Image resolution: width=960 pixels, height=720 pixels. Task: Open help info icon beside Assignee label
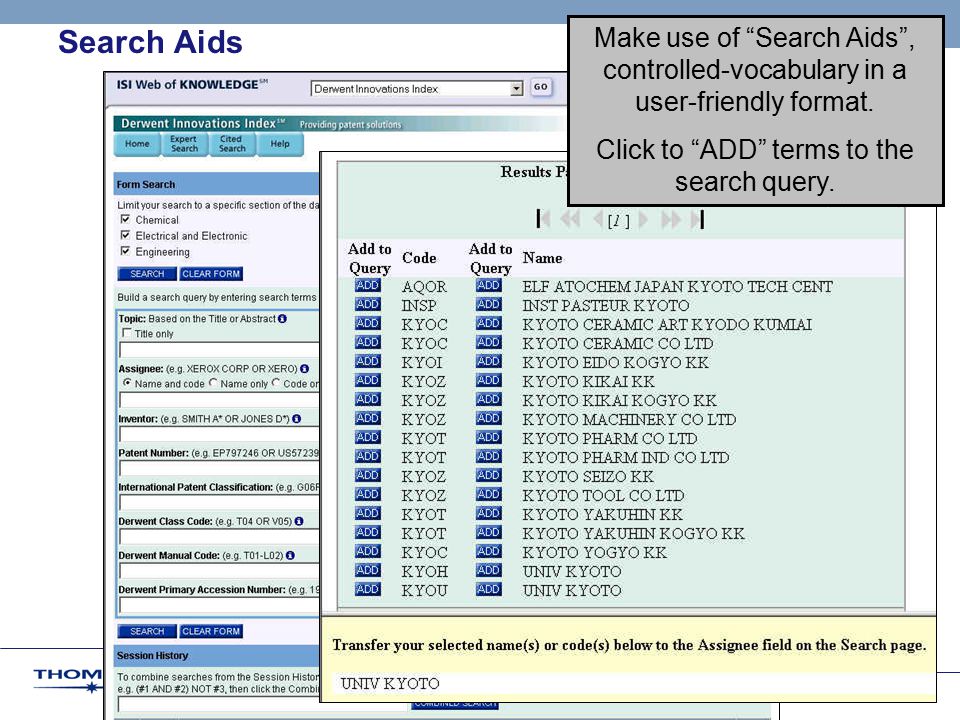[304, 369]
